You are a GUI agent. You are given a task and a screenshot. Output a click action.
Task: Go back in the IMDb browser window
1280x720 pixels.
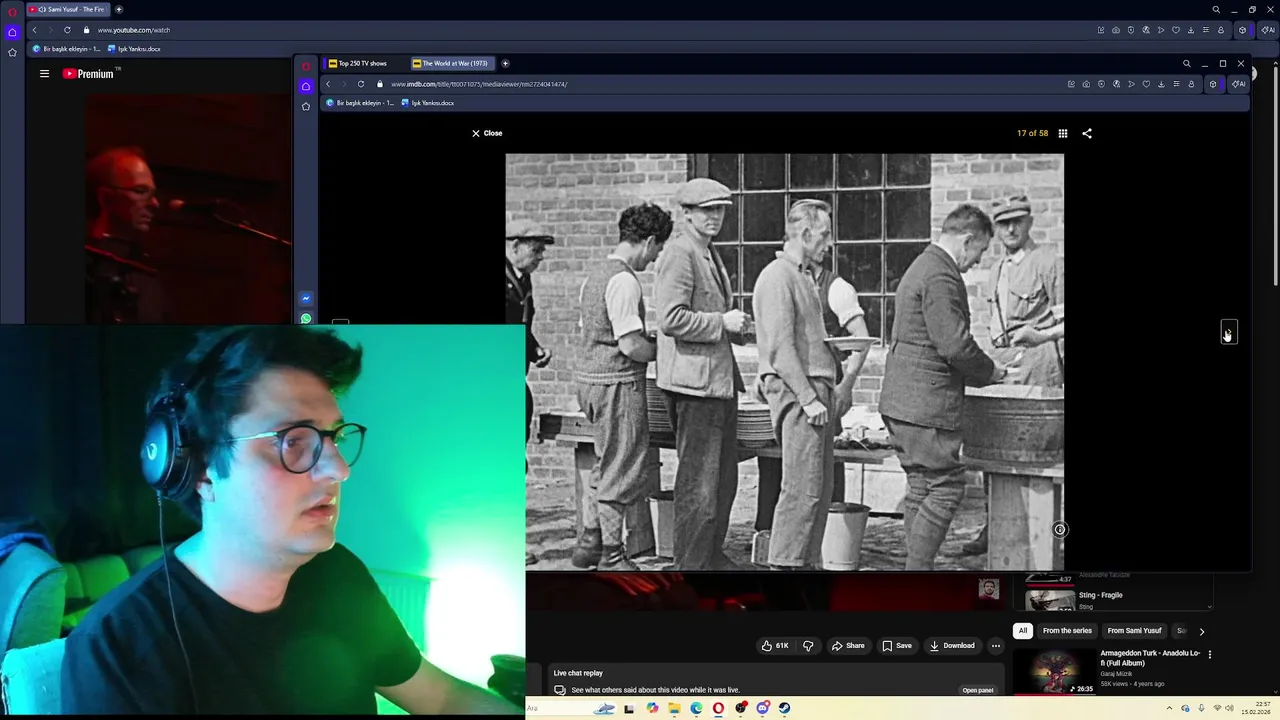click(x=328, y=84)
